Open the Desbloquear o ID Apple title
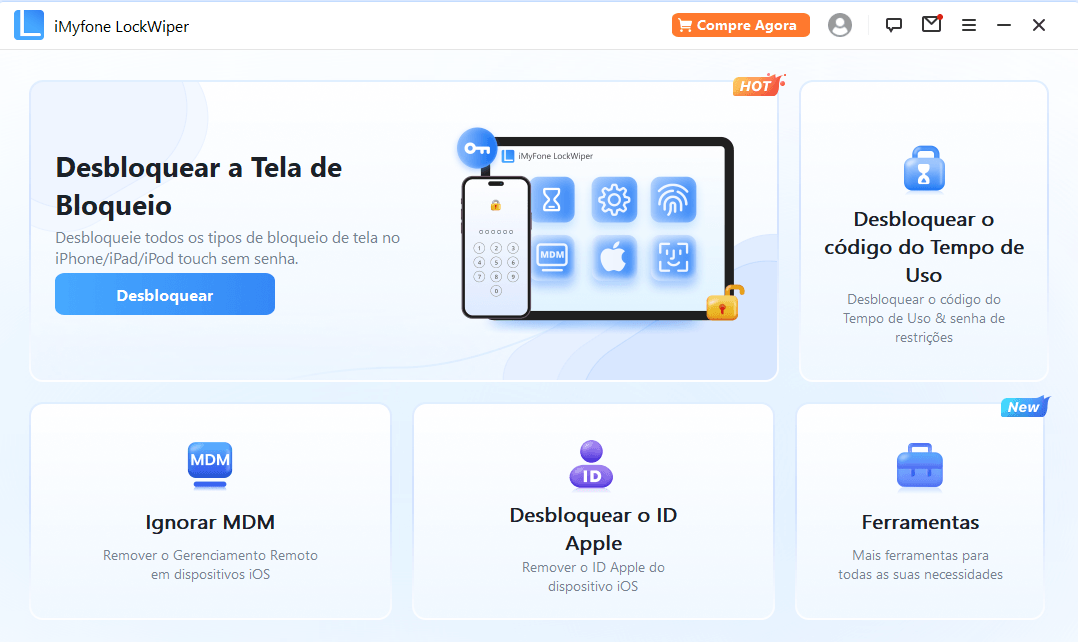1078x642 pixels. (x=593, y=529)
